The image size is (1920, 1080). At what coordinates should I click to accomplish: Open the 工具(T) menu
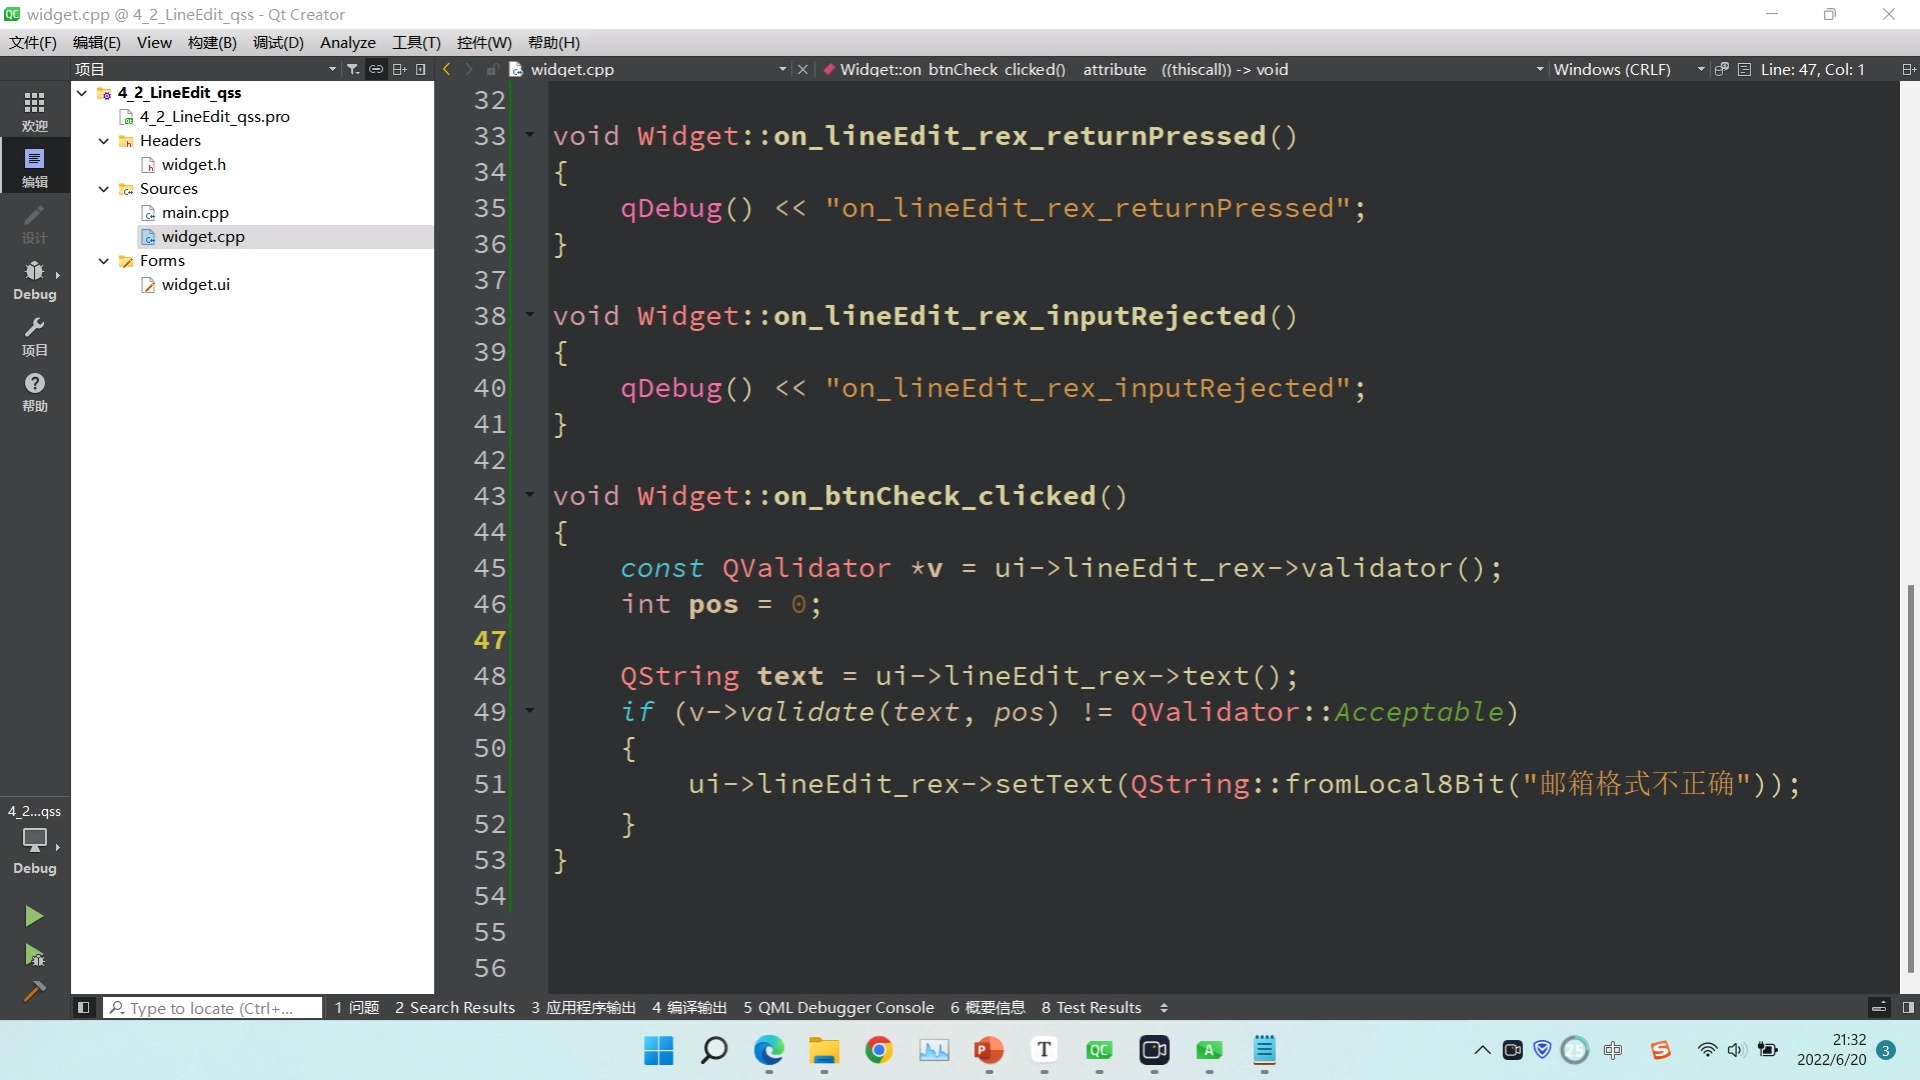click(x=416, y=42)
